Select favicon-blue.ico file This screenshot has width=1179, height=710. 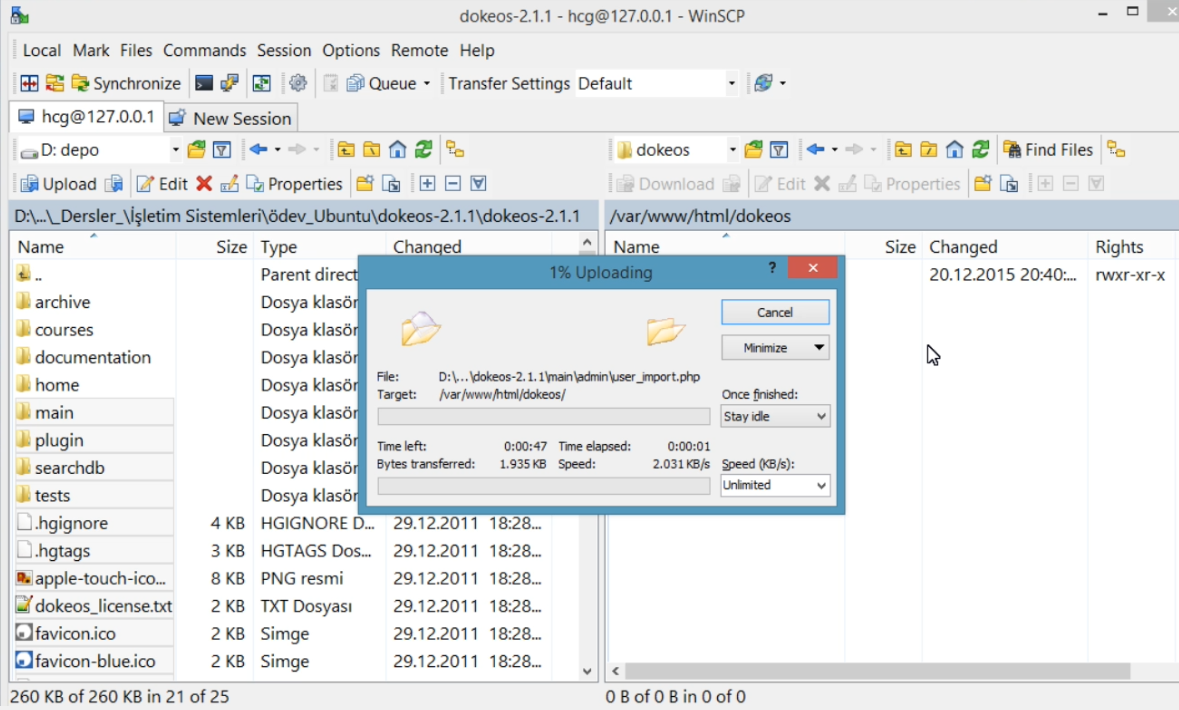point(95,661)
